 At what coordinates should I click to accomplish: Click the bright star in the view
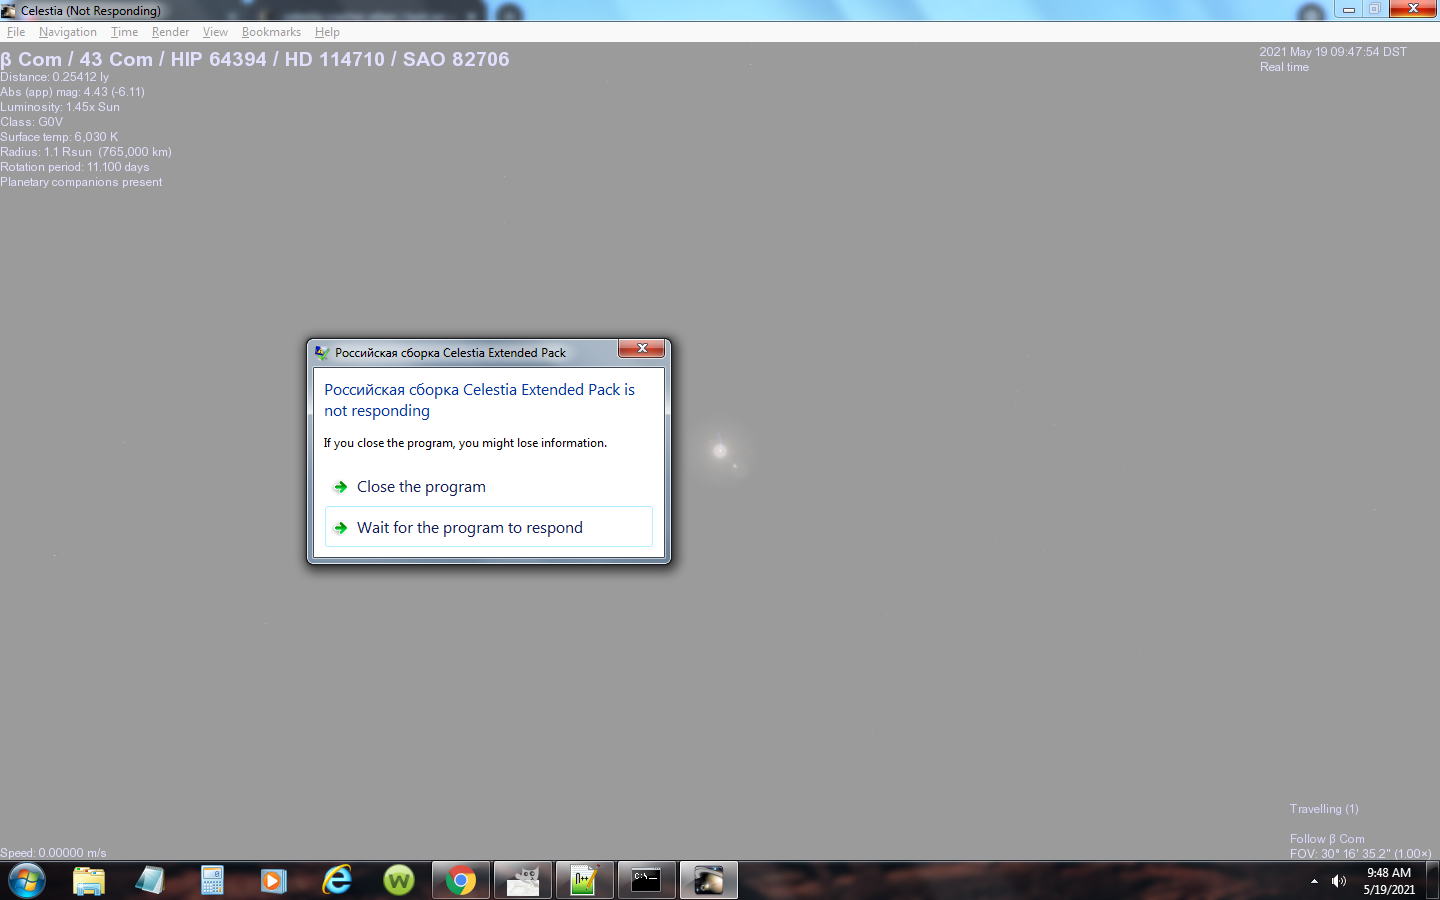point(719,450)
